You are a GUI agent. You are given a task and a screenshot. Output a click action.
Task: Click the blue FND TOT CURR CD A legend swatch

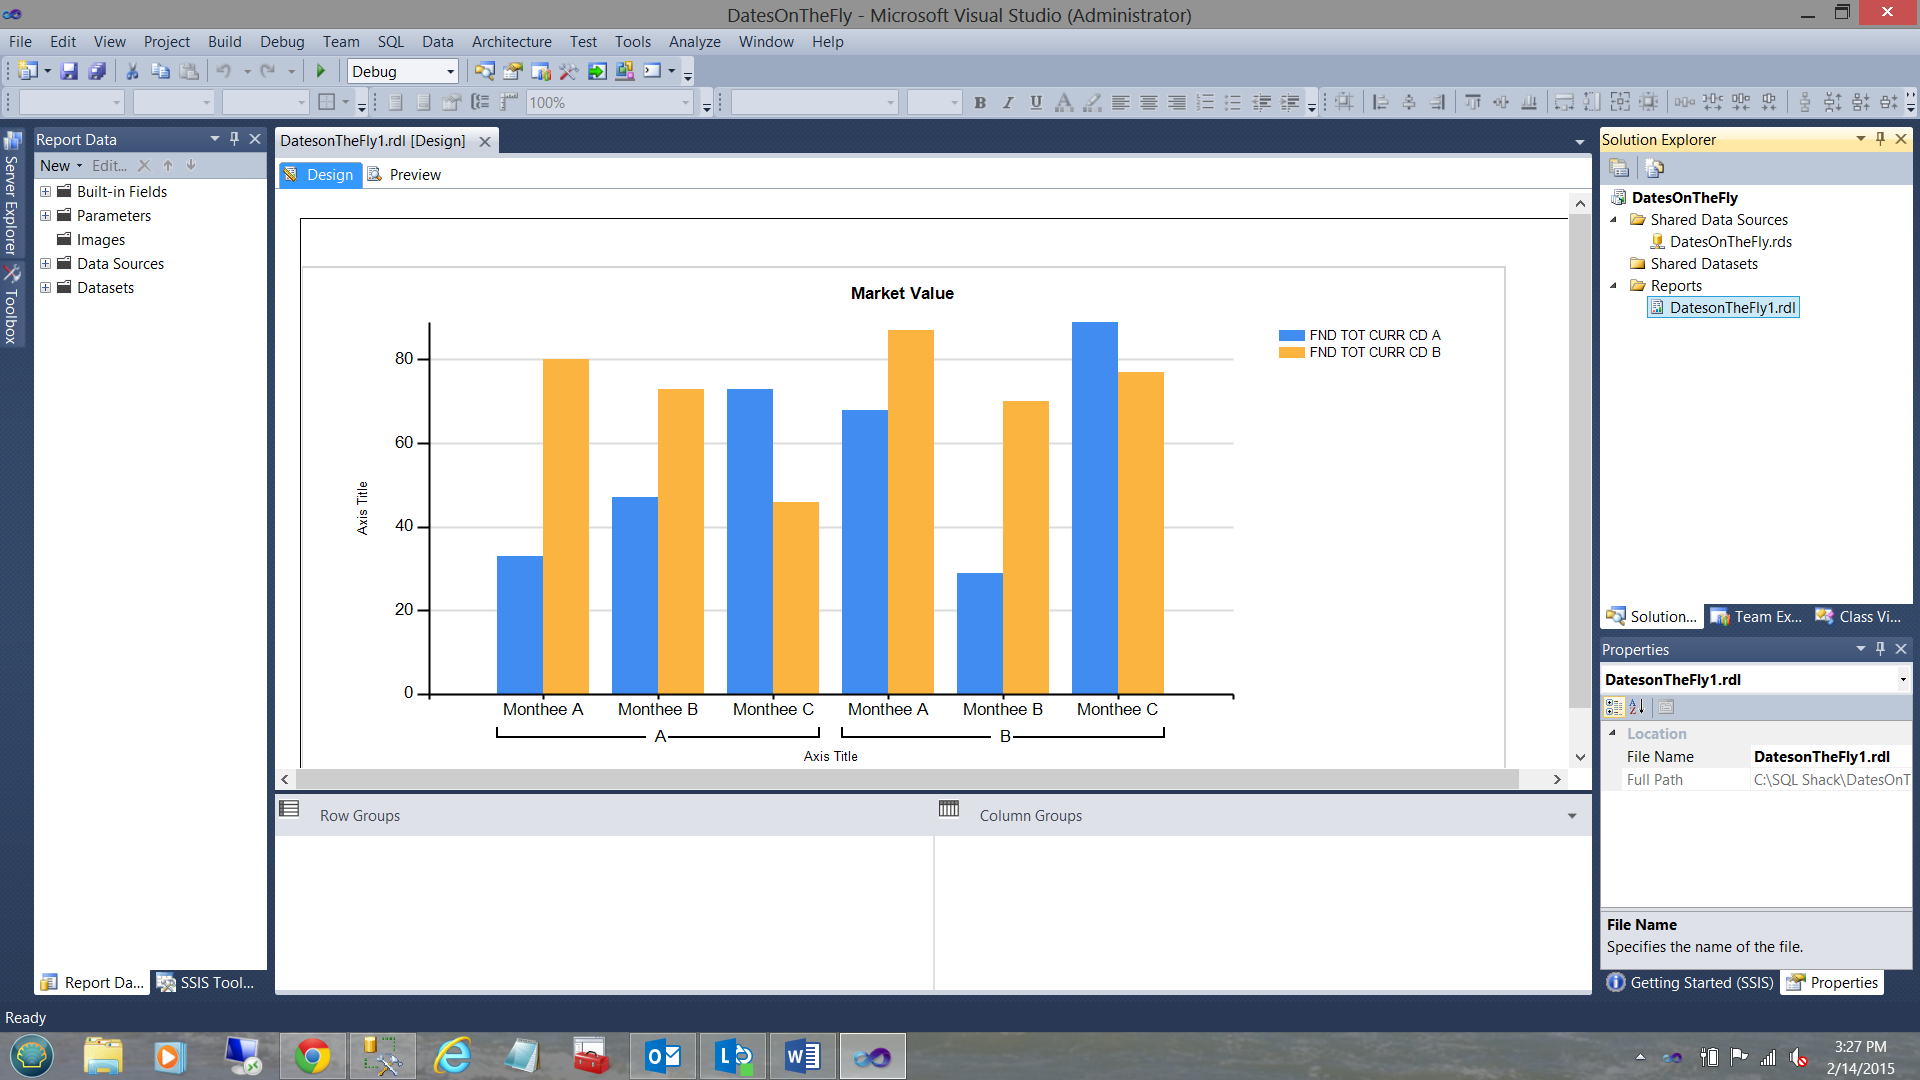[x=1291, y=336]
